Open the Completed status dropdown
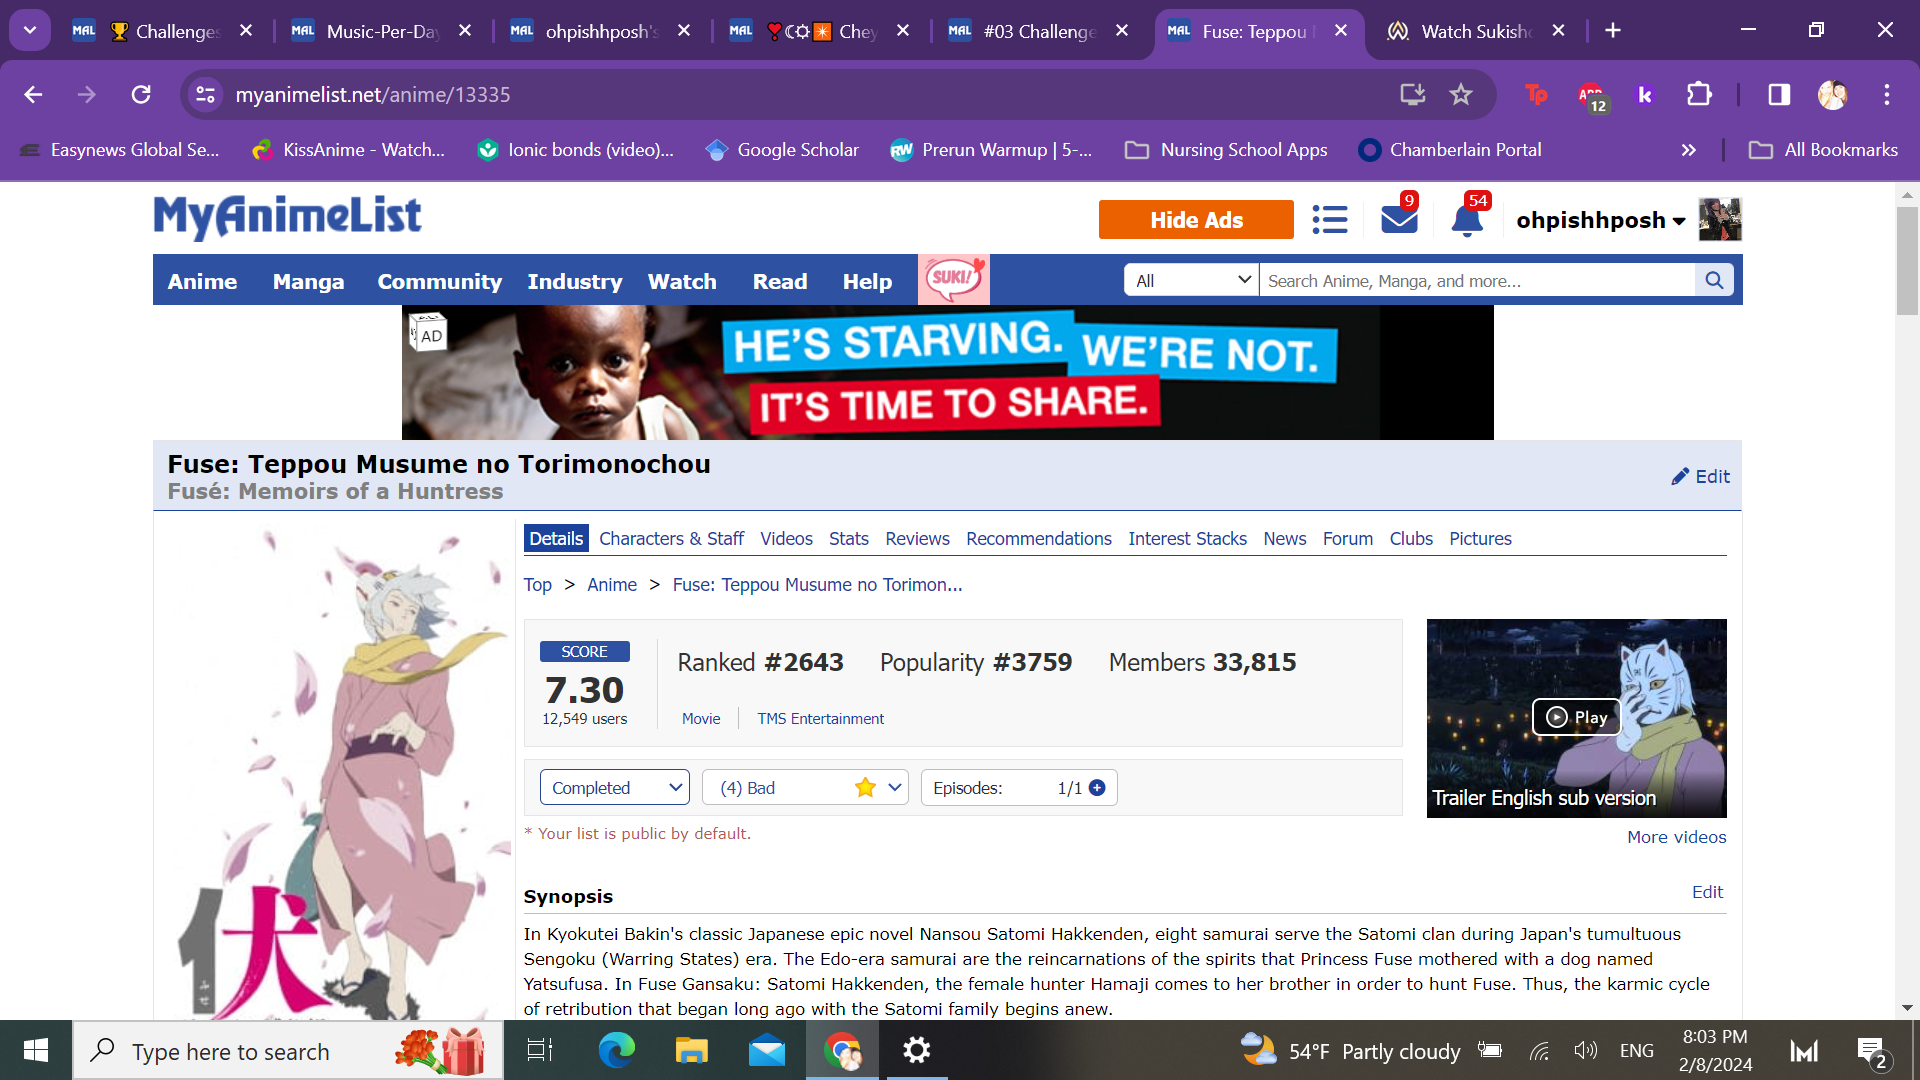1920x1080 pixels. pyautogui.click(x=614, y=788)
